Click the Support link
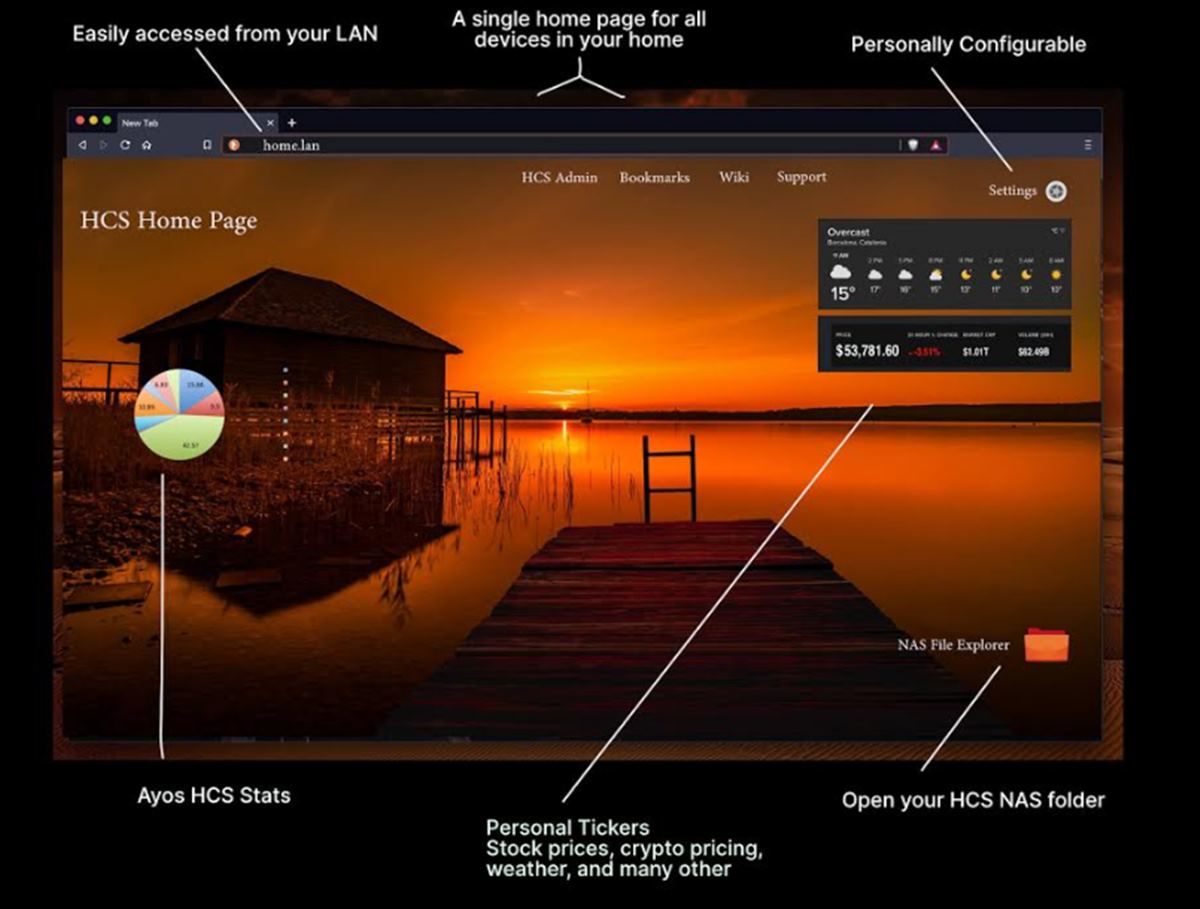1200x909 pixels. click(801, 177)
